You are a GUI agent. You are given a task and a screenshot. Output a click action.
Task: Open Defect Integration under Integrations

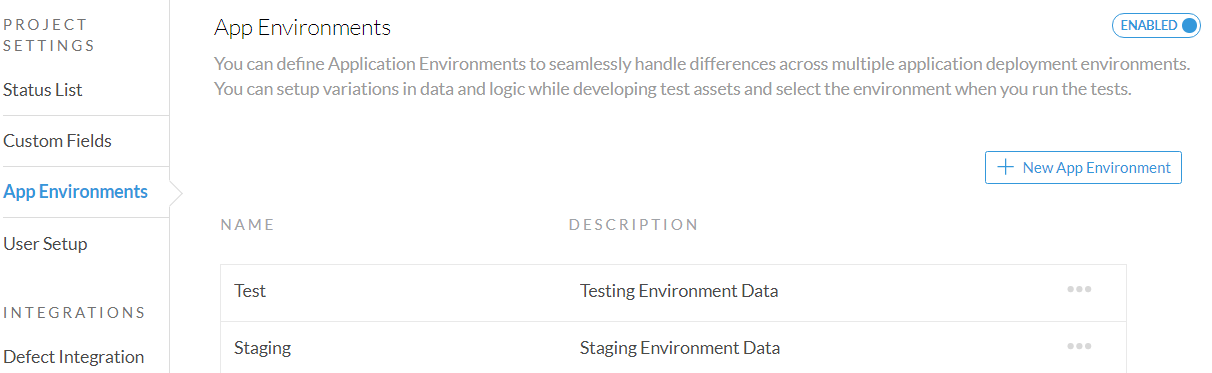73,357
